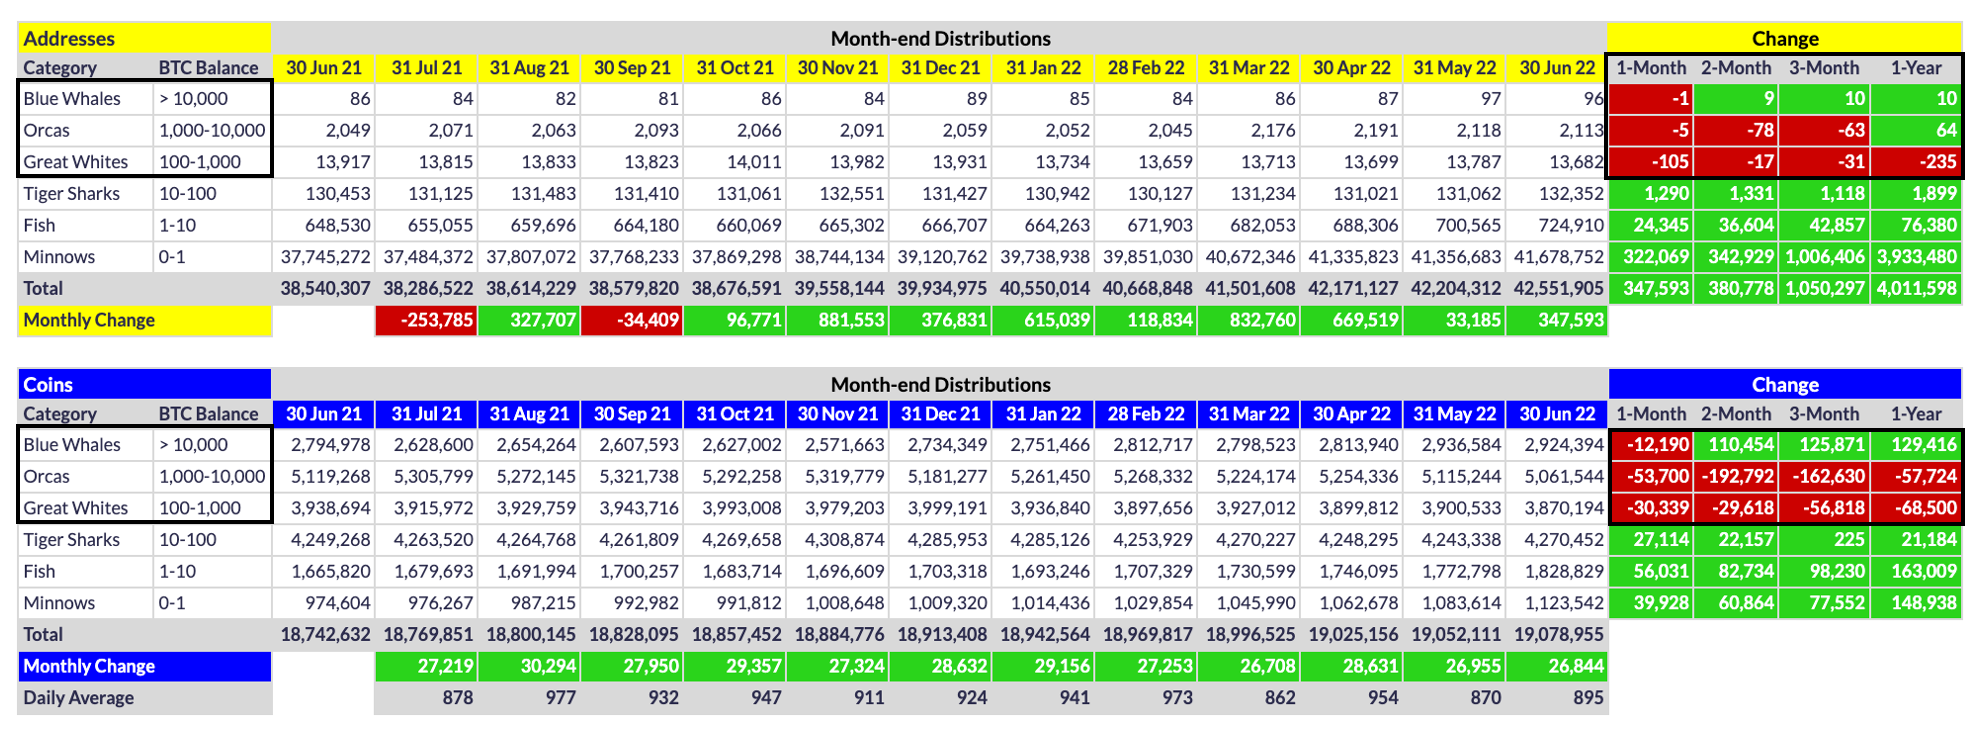Viewport: 1978px width, 732px height.
Task: Click the "18,742,632" total coins cell
Action: click(x=324, y=634)
